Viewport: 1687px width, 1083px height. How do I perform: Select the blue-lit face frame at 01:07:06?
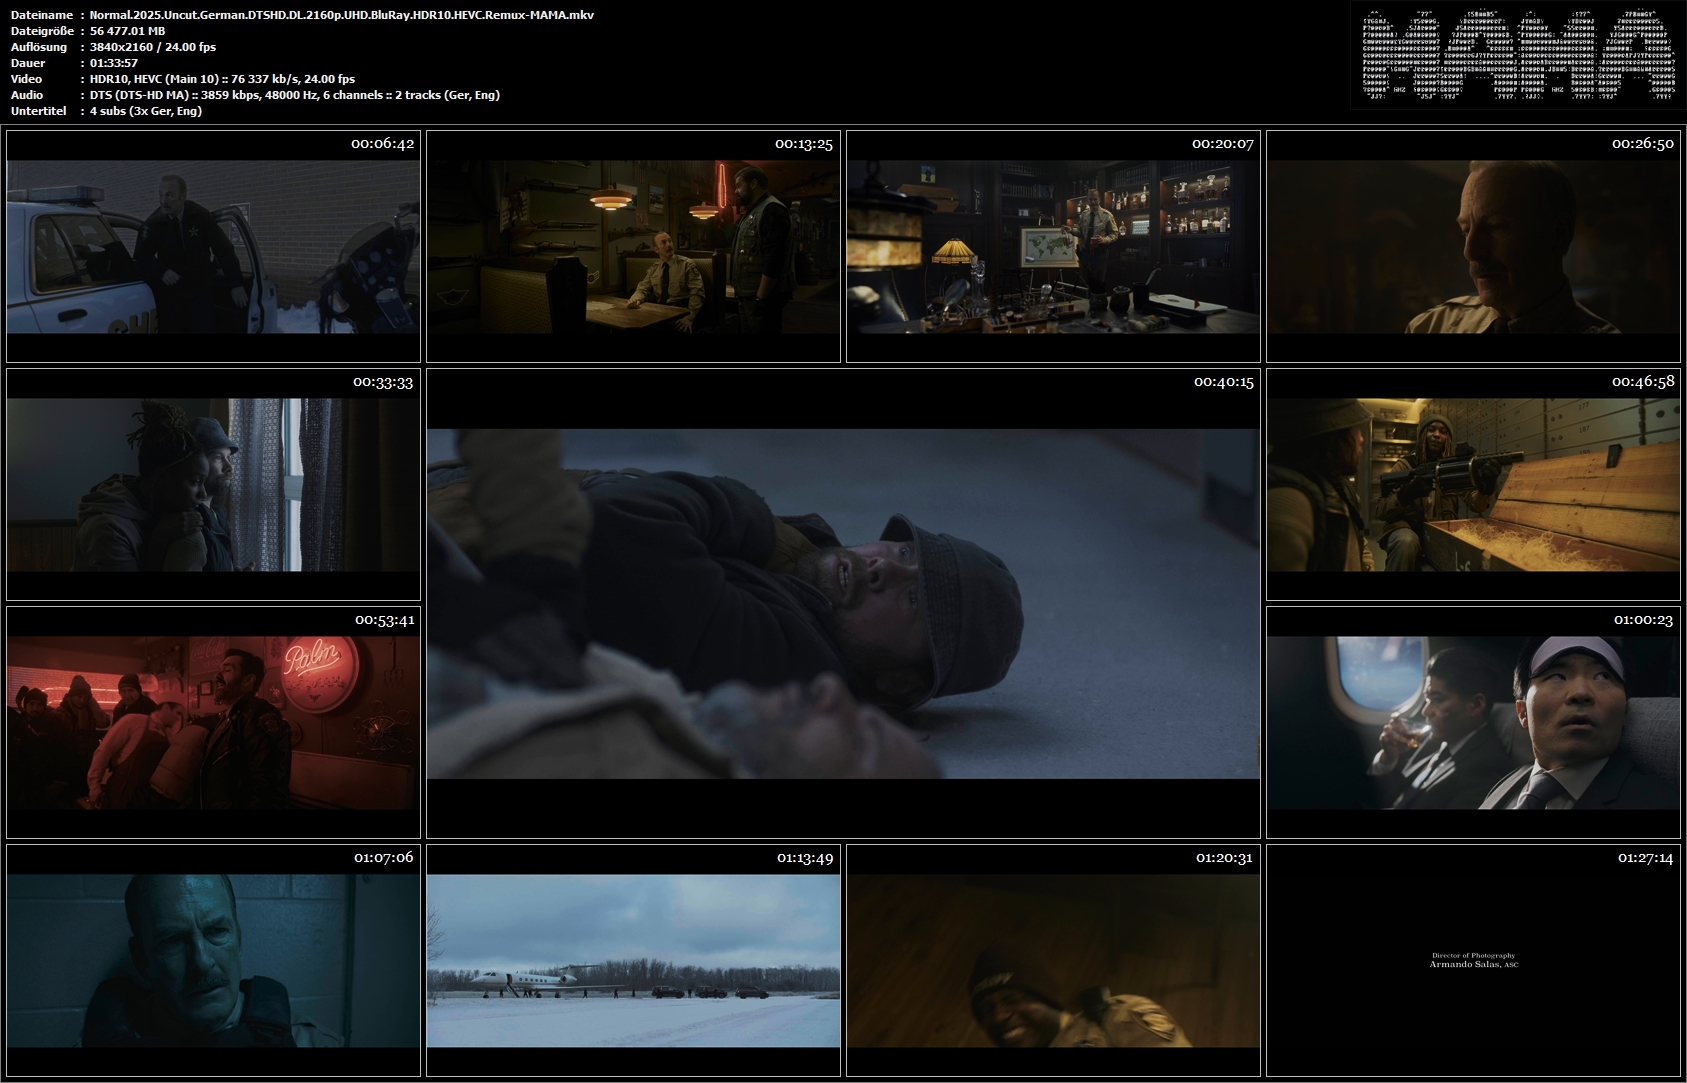(x=213, y=960)
